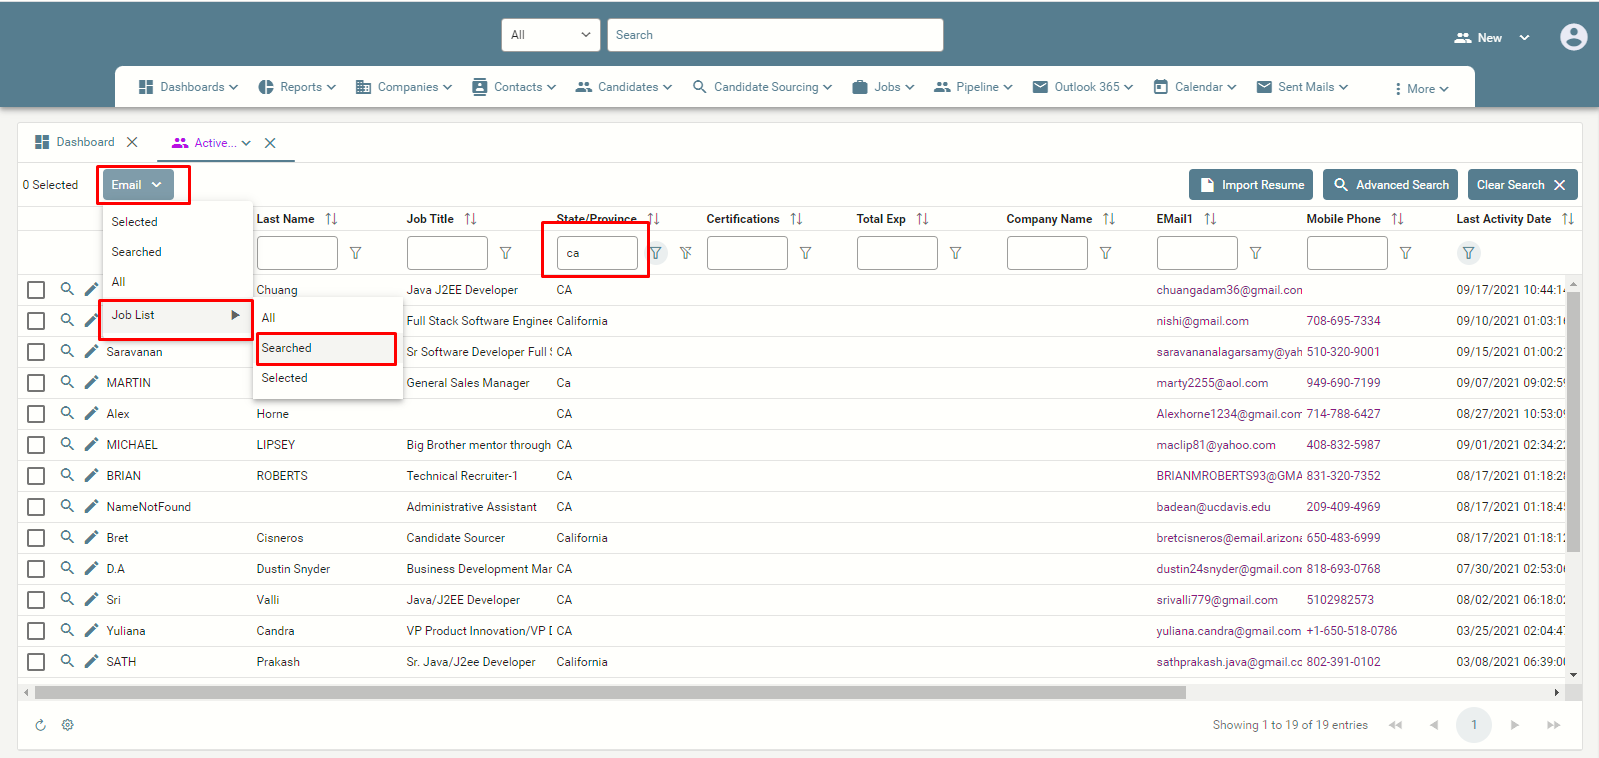Open email link nishi@gmail.com

pyautogui.click(x=1202, y=321)
